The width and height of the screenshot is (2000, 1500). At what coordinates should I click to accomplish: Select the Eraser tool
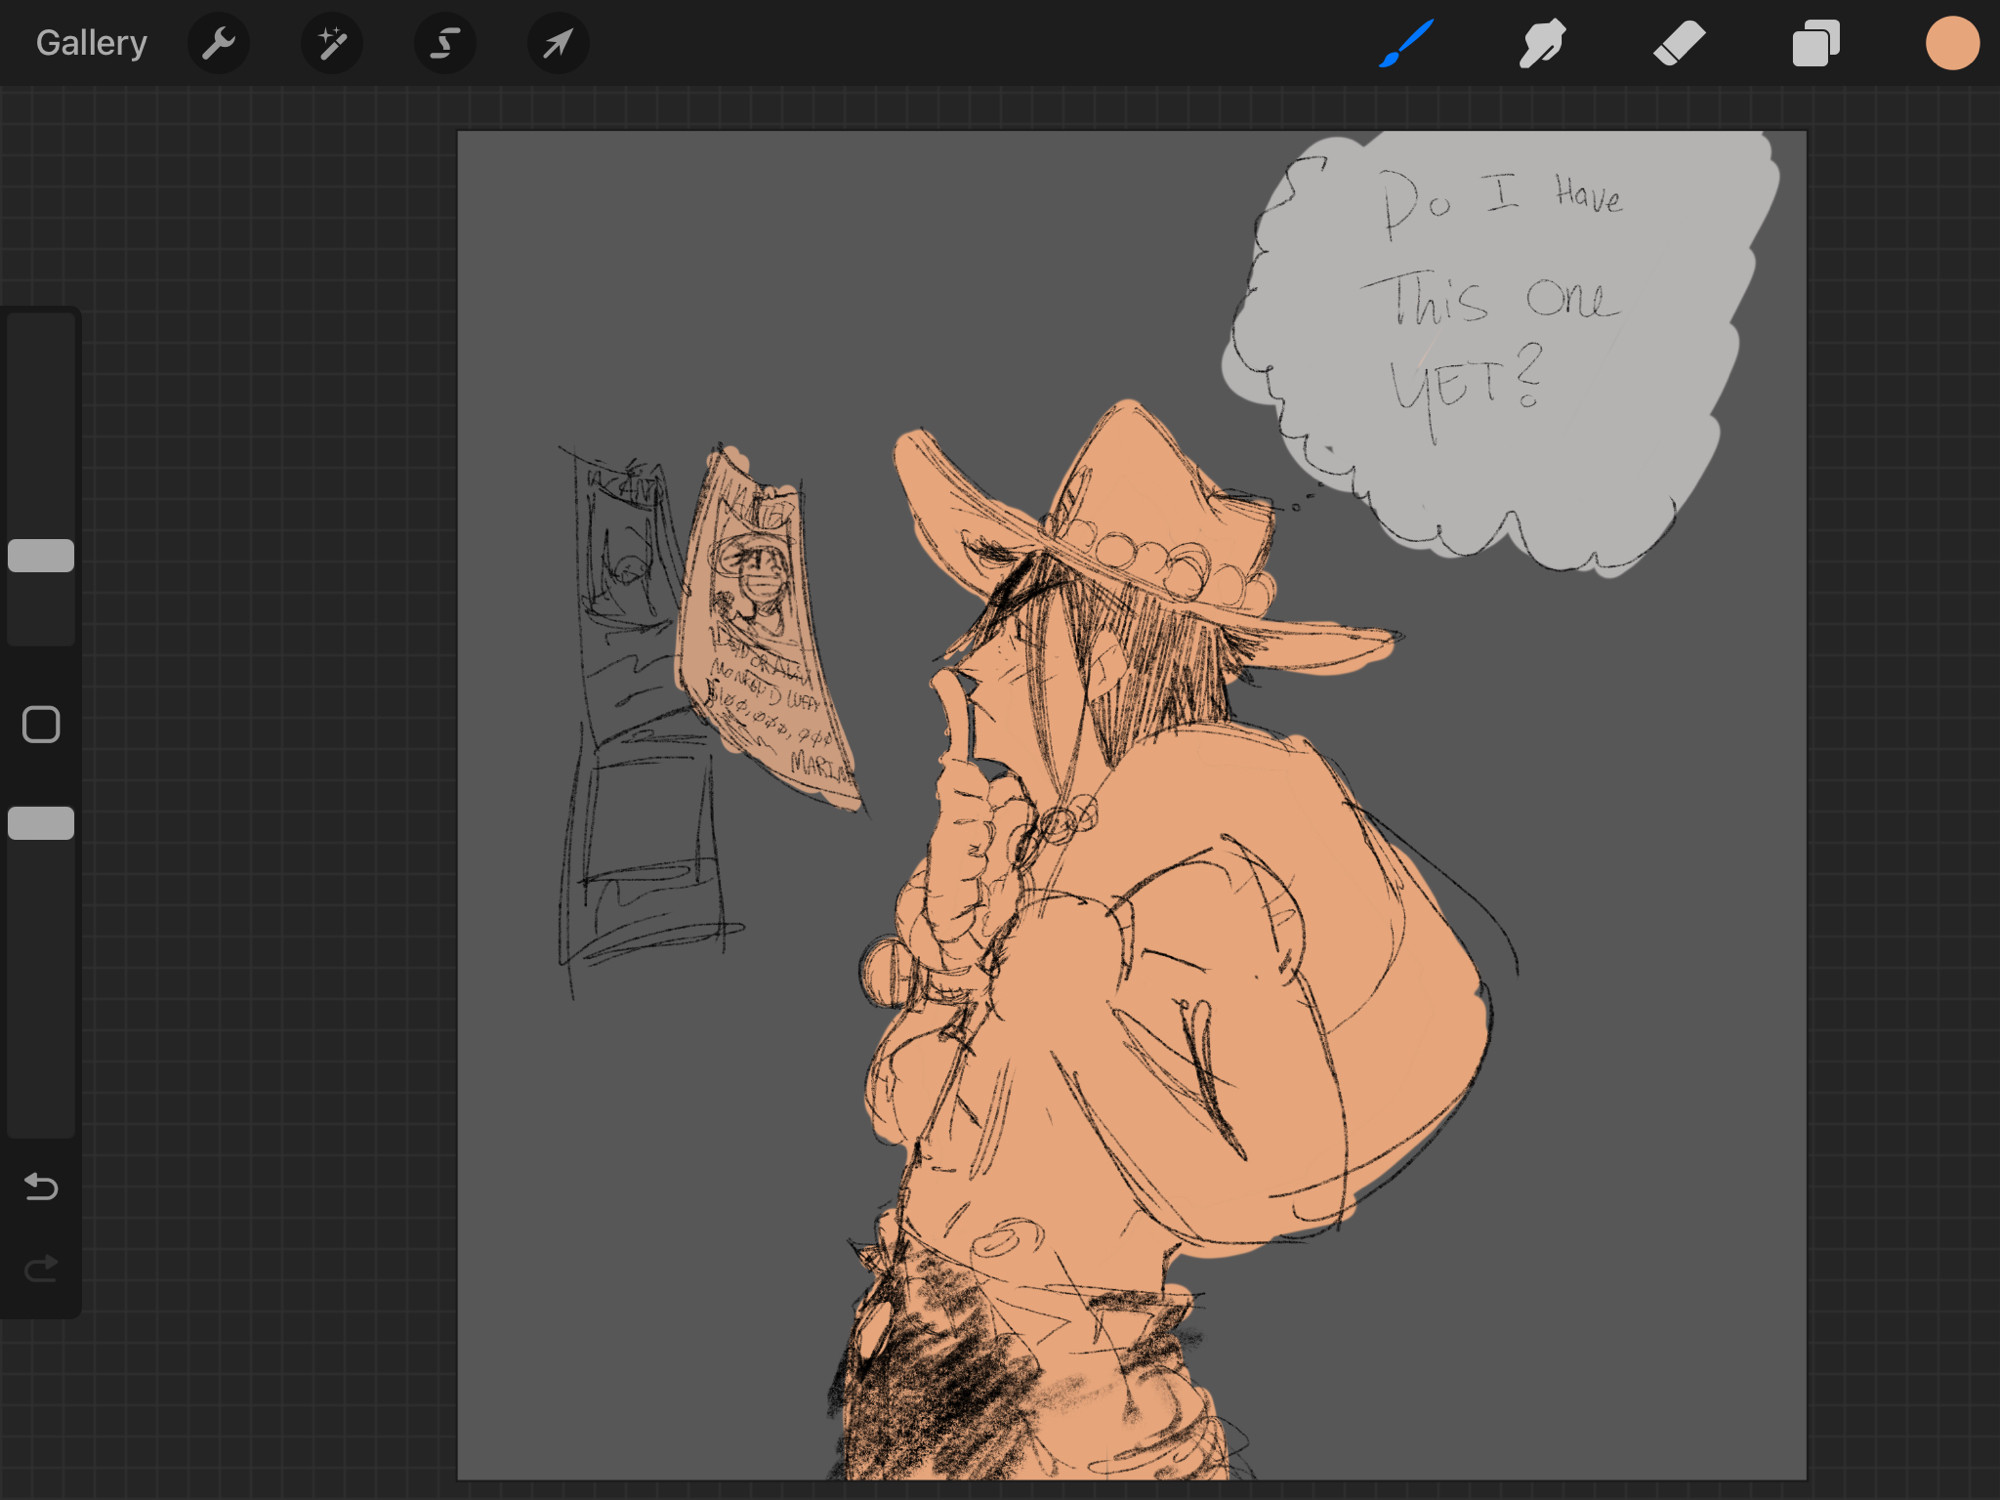coord(1679,43)
